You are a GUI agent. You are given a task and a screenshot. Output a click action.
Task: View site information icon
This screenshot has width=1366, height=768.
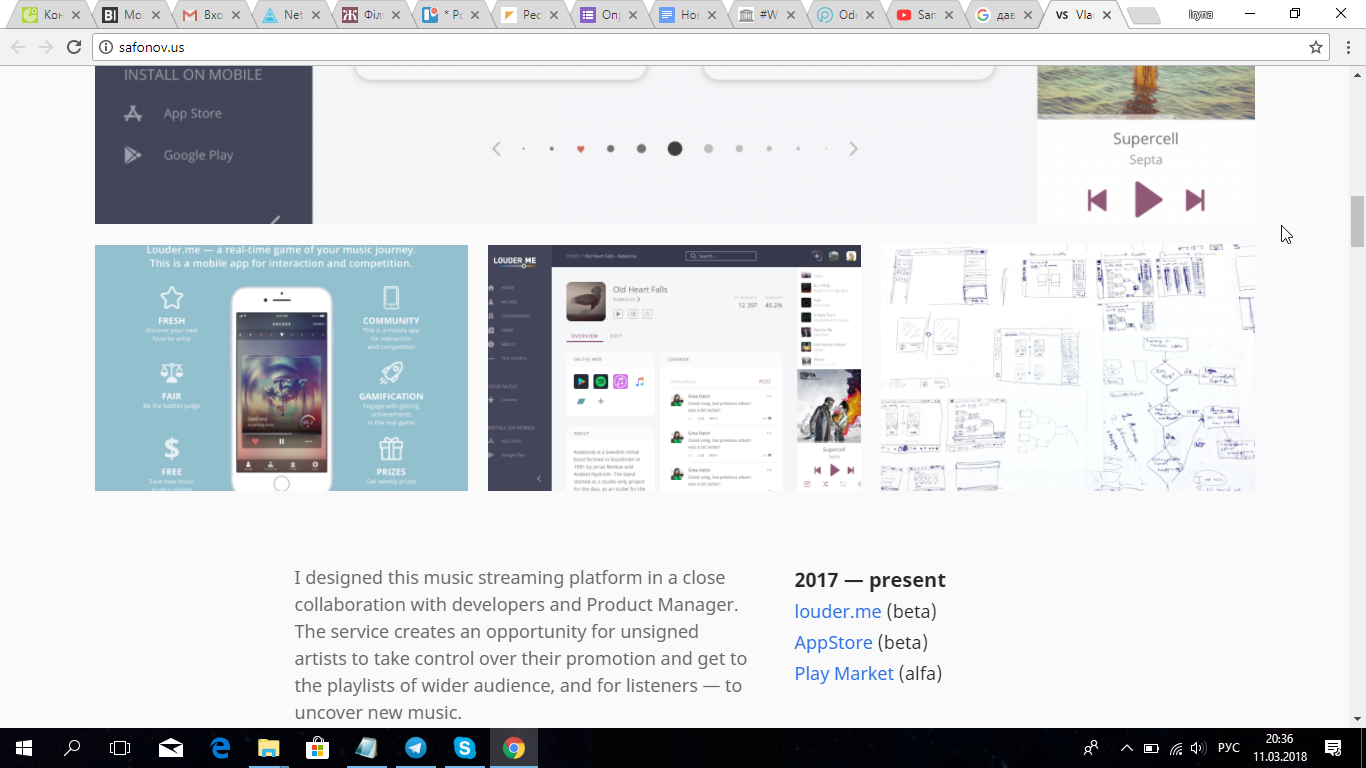pos(105,47)
